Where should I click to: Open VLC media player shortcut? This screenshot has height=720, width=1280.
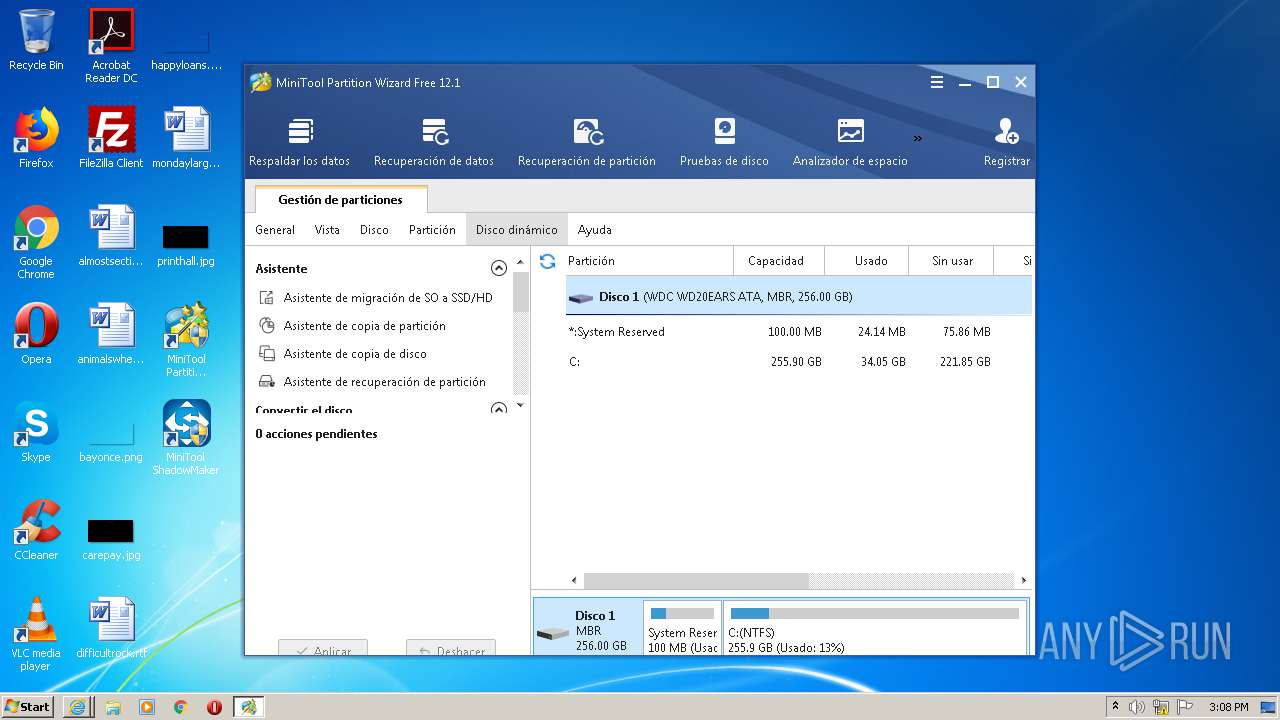click(x=36, y=634)
